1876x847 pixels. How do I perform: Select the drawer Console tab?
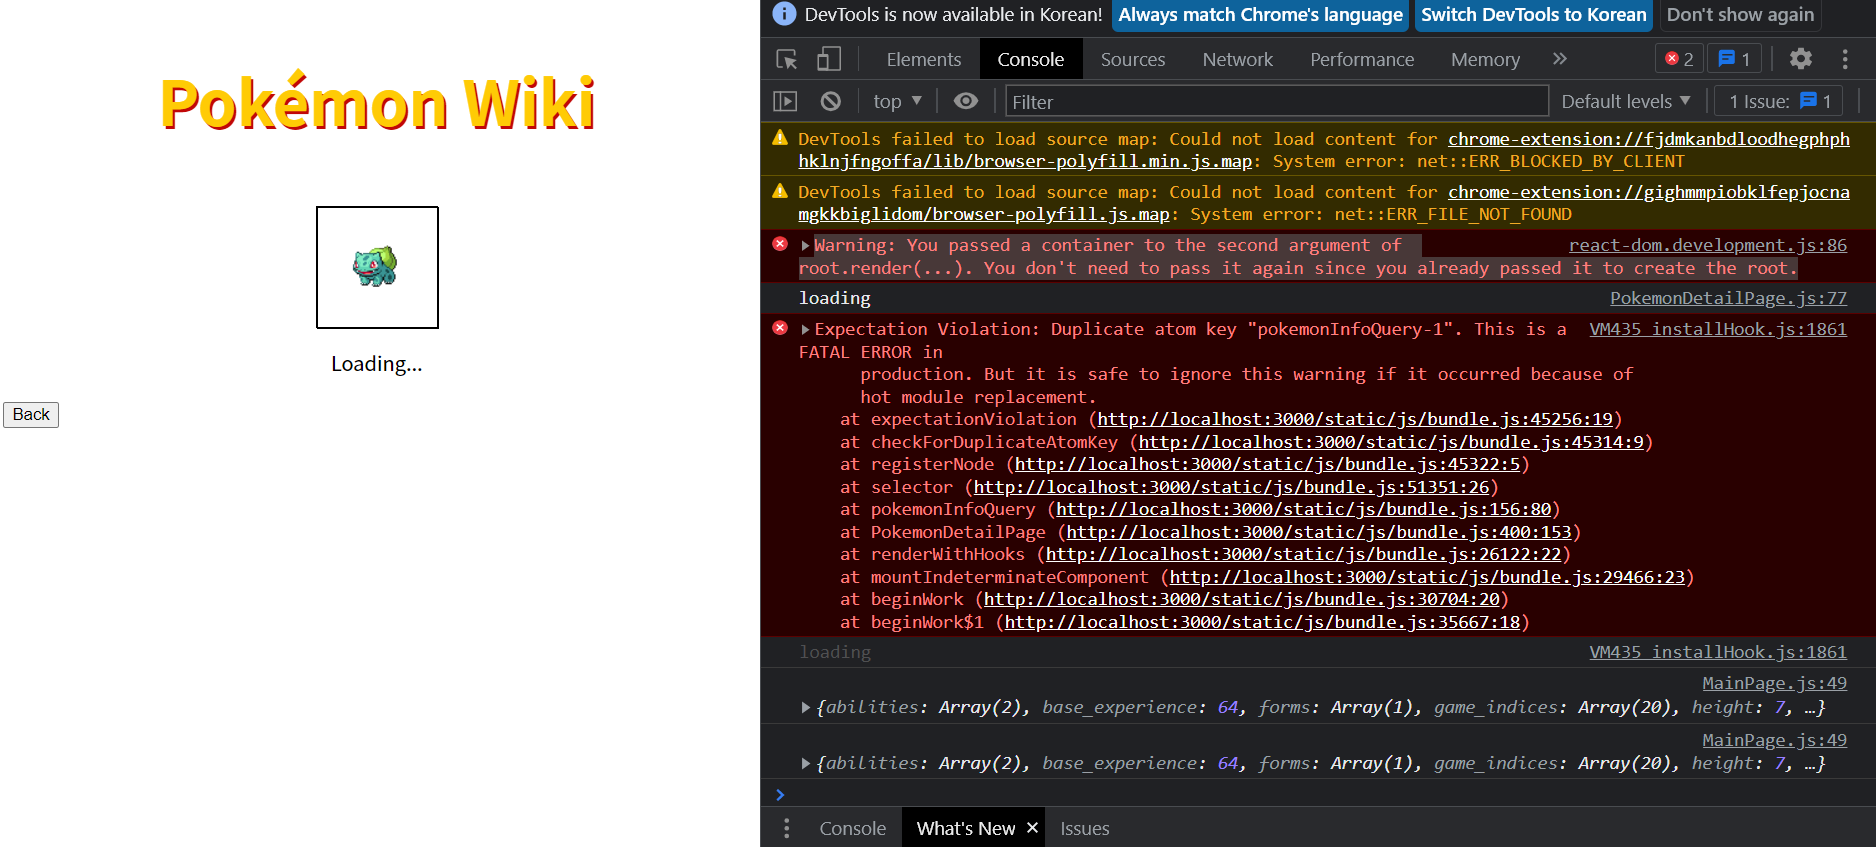point(852,828)
